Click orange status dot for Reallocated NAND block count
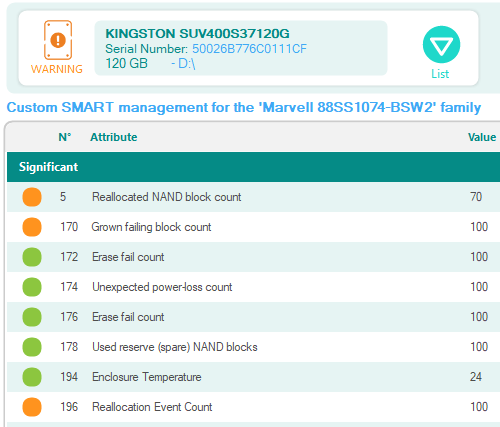This screenshot has height=427, width=500. pos(32,197)
